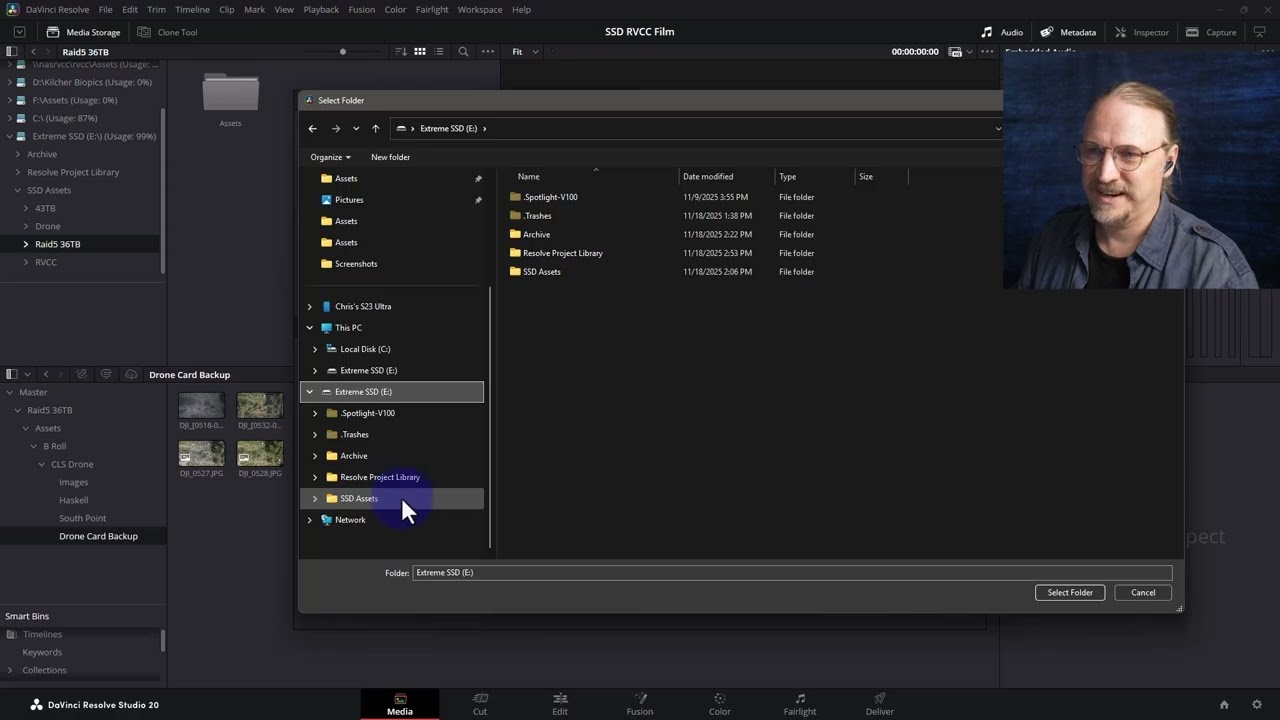Toggle the Media Storage panel button
Viewport: 1280px width, 720px height.
pos(84,32)
